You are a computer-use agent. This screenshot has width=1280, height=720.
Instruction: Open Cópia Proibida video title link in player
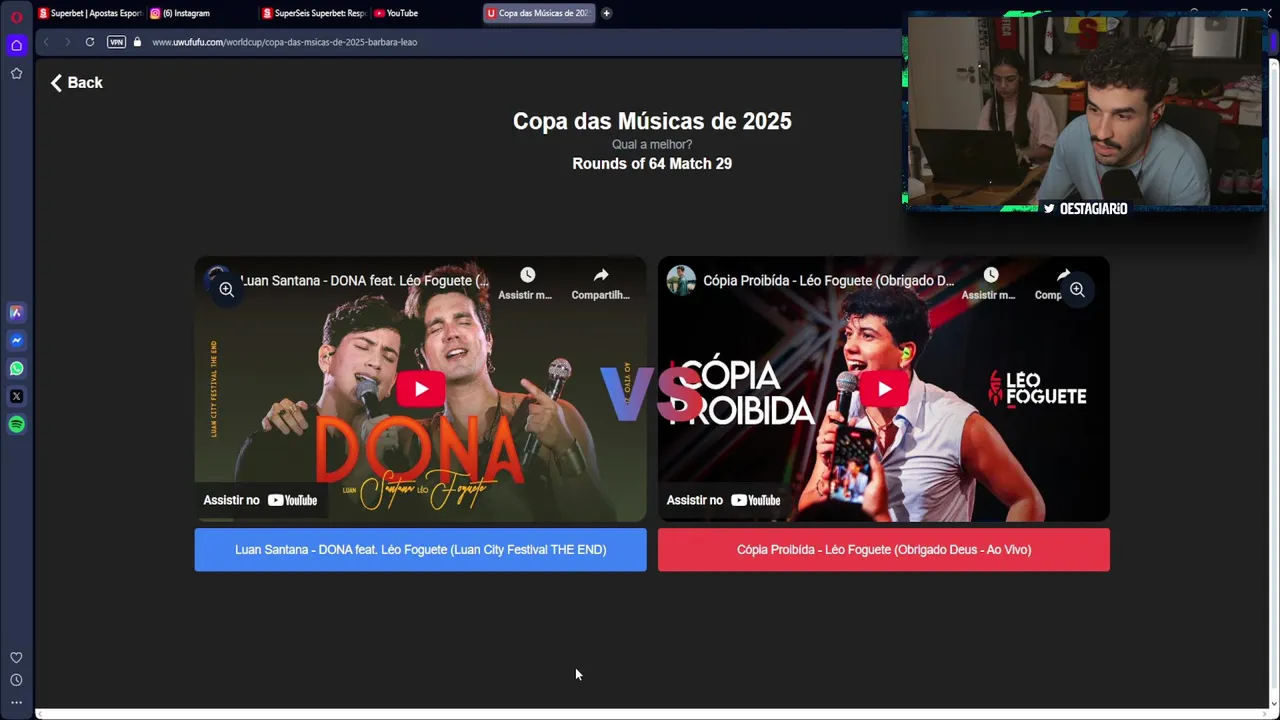coord(828,281)
